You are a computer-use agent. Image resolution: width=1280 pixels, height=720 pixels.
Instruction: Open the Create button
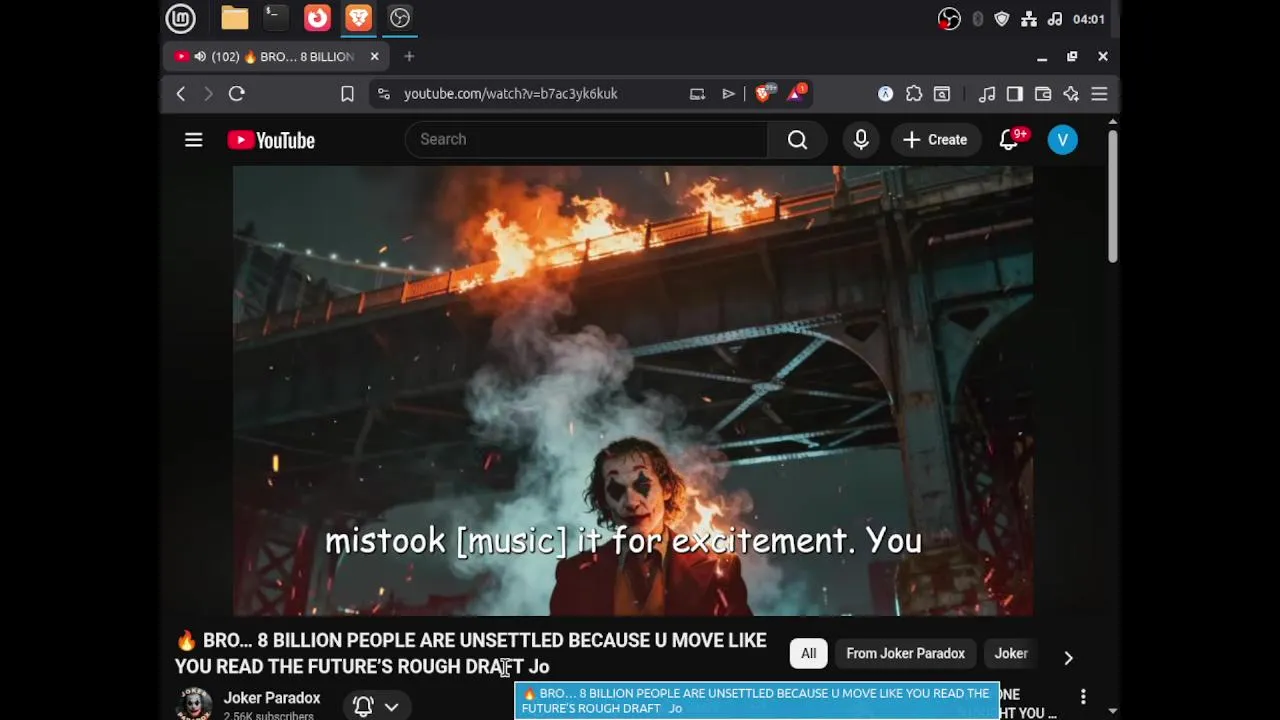935,140
